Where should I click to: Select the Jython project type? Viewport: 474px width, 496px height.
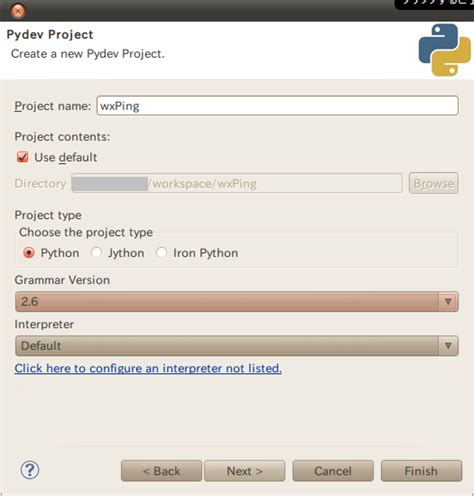tap(97, 253)
